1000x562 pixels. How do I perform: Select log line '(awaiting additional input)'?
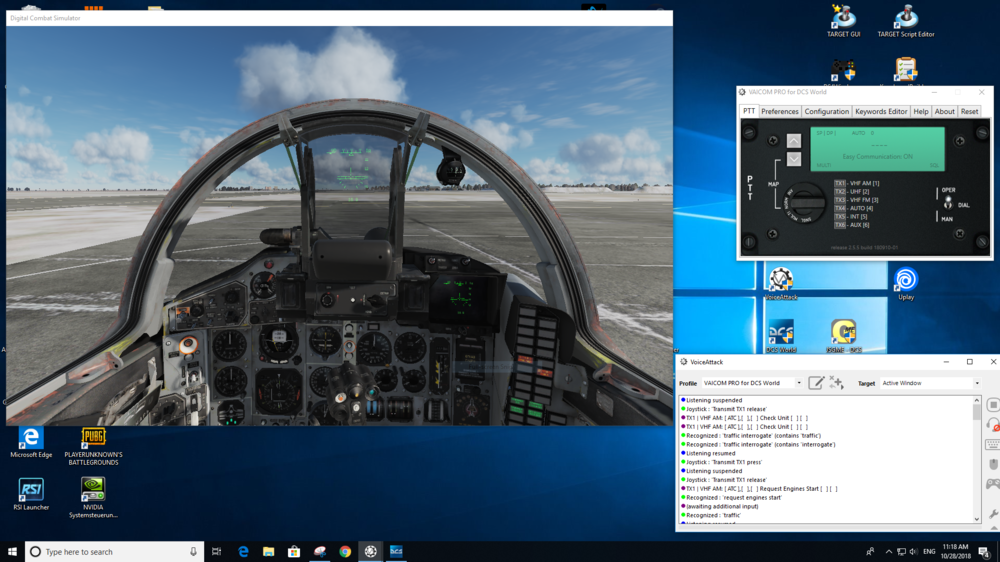[722, 507]
